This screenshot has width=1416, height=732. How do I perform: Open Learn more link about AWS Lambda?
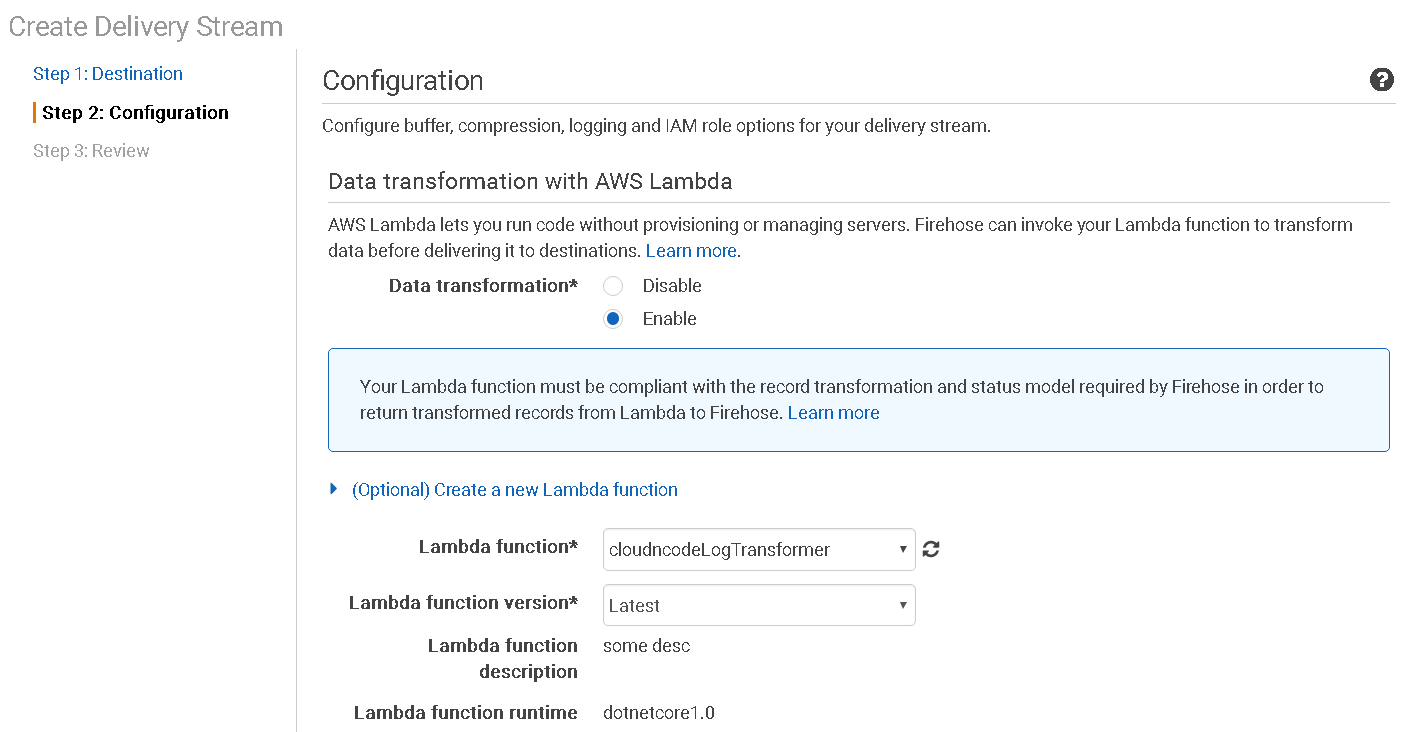coord(691,251)
